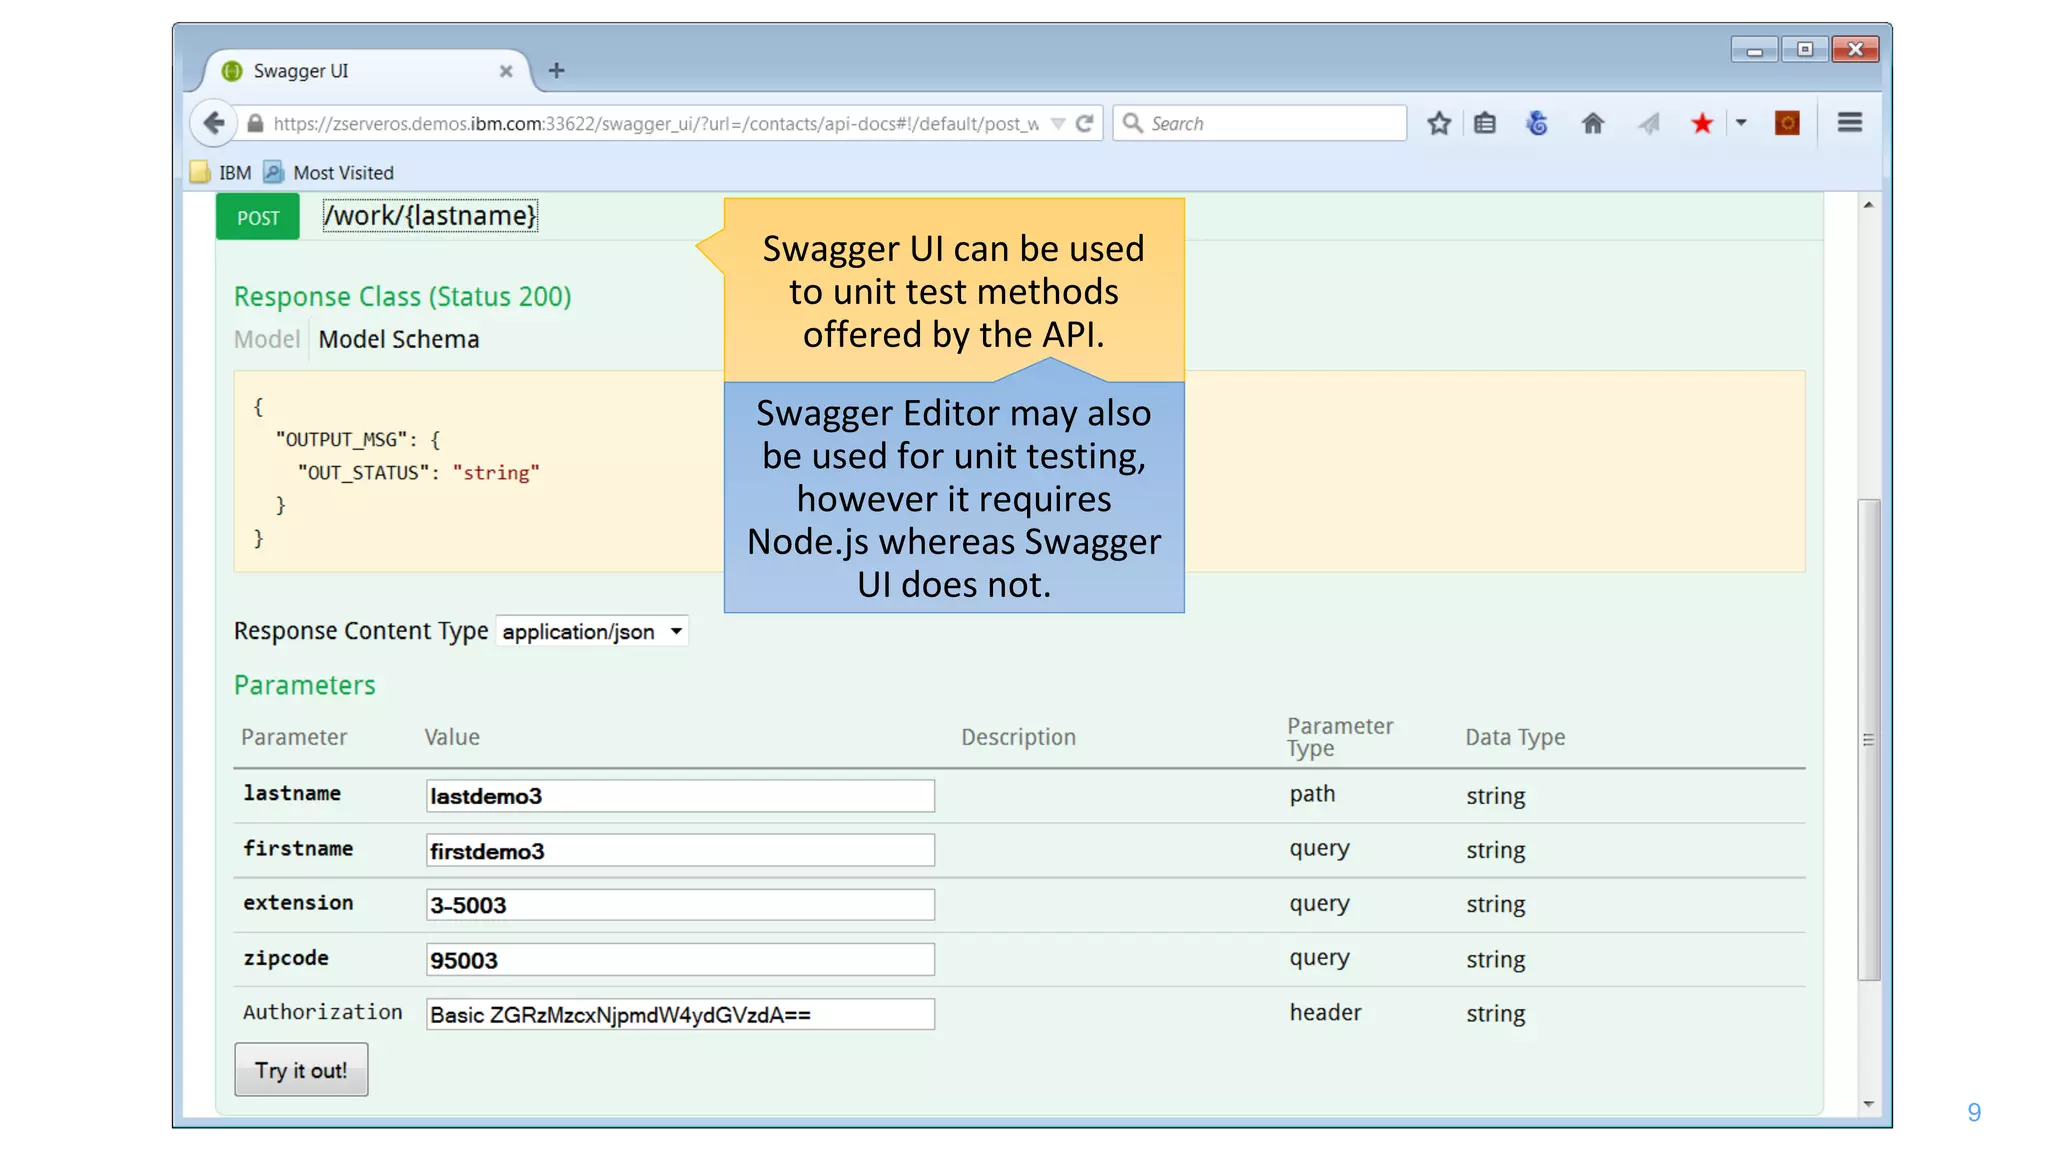This screenshot has width=2048, height=1152.
Task: Click the 'header' parameter type cell
Action: (1325, 1013)
